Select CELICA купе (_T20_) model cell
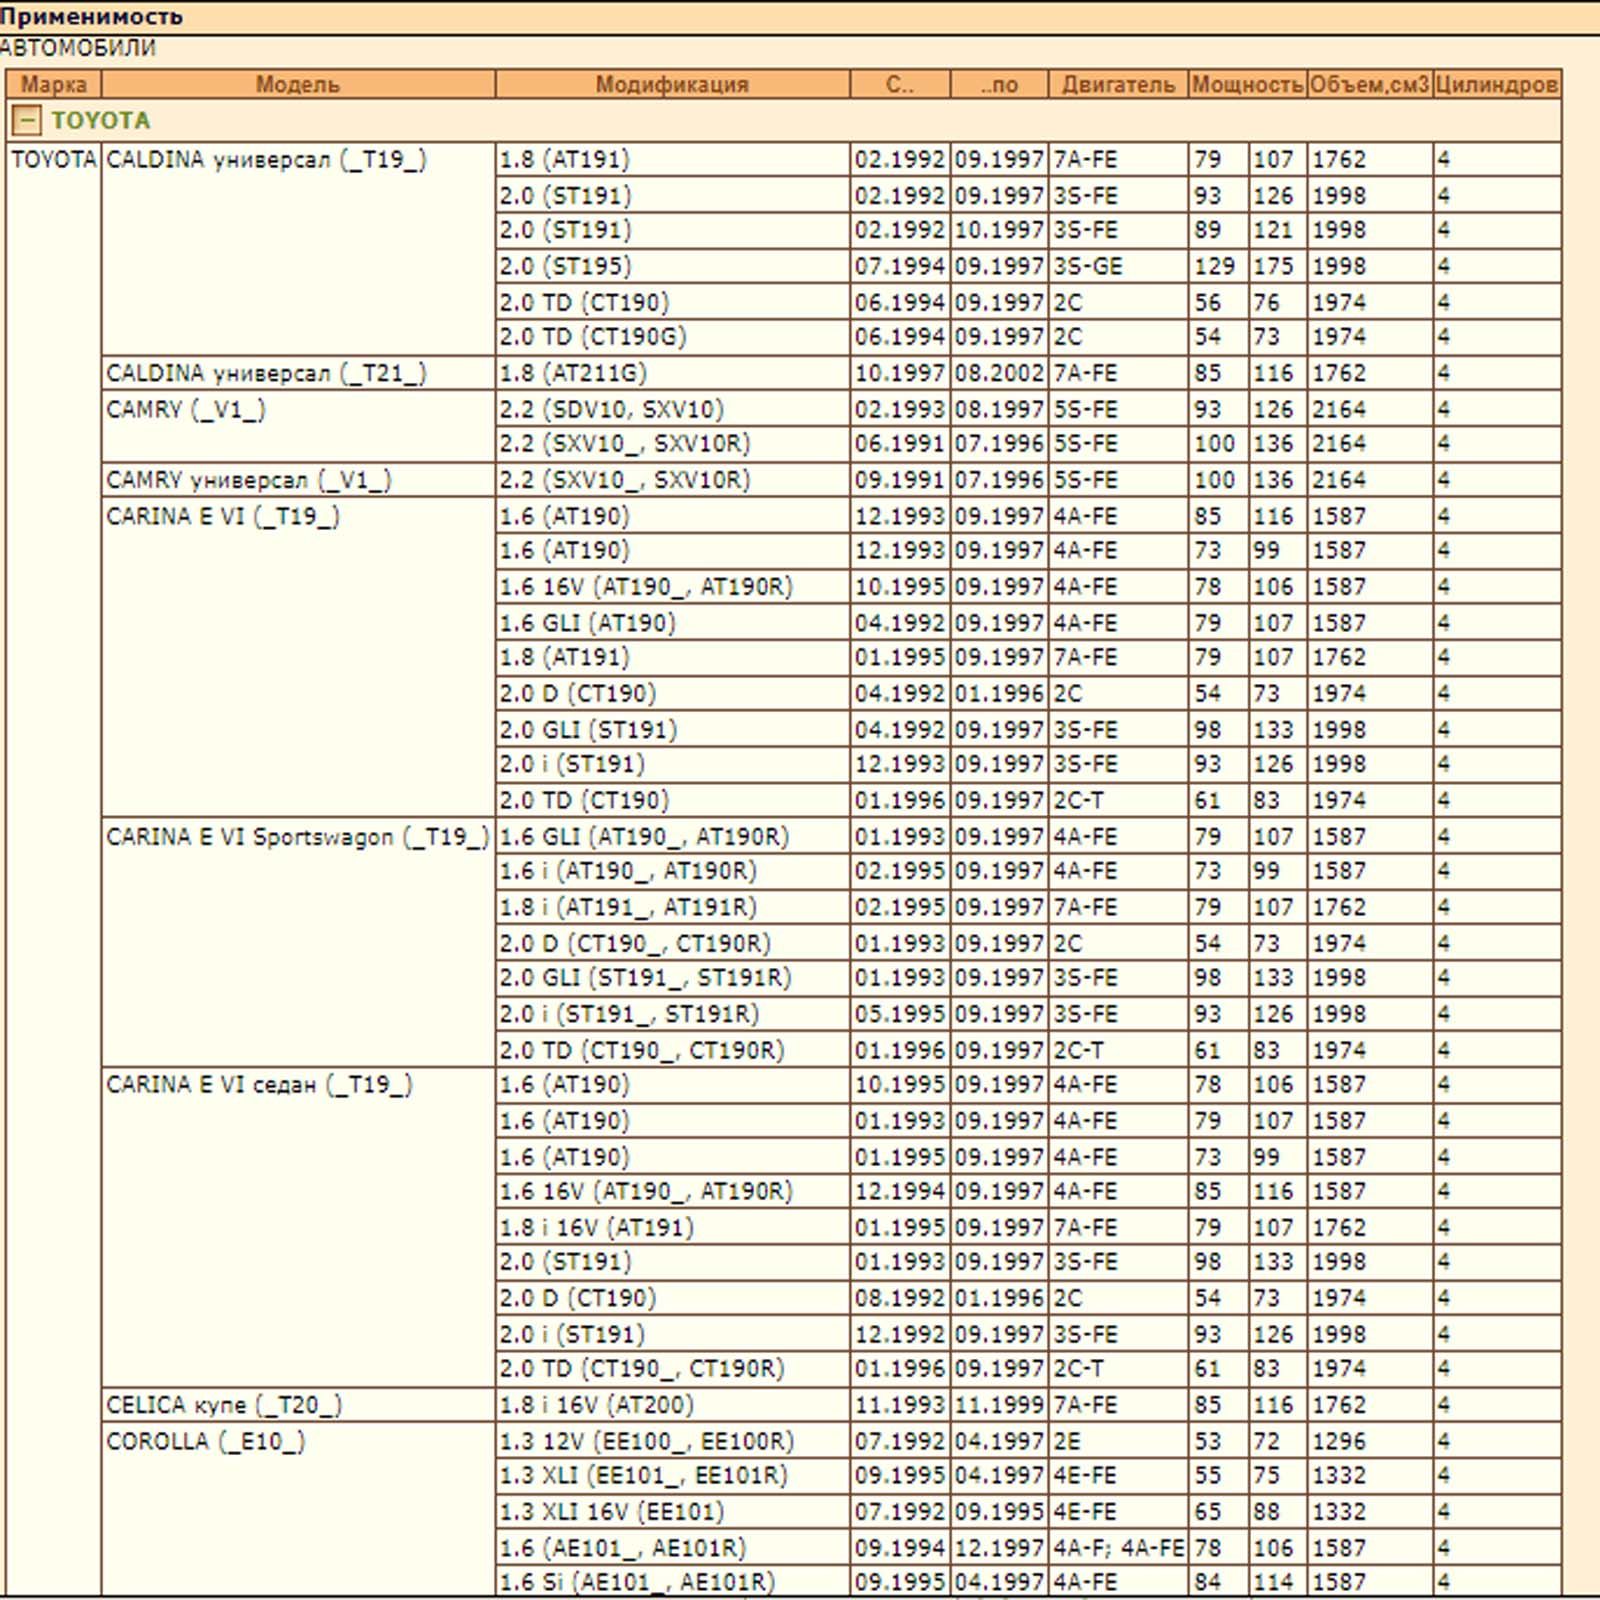The image size is (1600, 1600). click(x=298, y=1405)
